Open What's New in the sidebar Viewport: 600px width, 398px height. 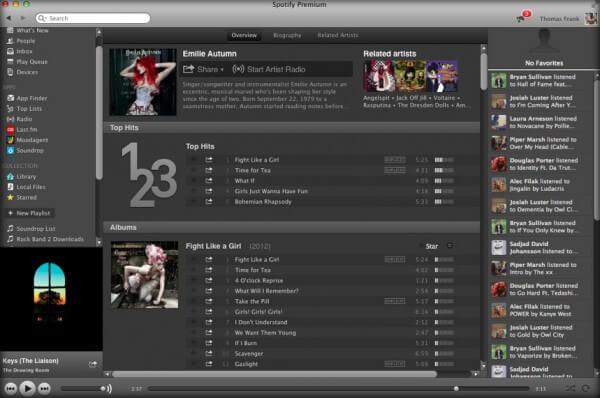tap(28, 30)
